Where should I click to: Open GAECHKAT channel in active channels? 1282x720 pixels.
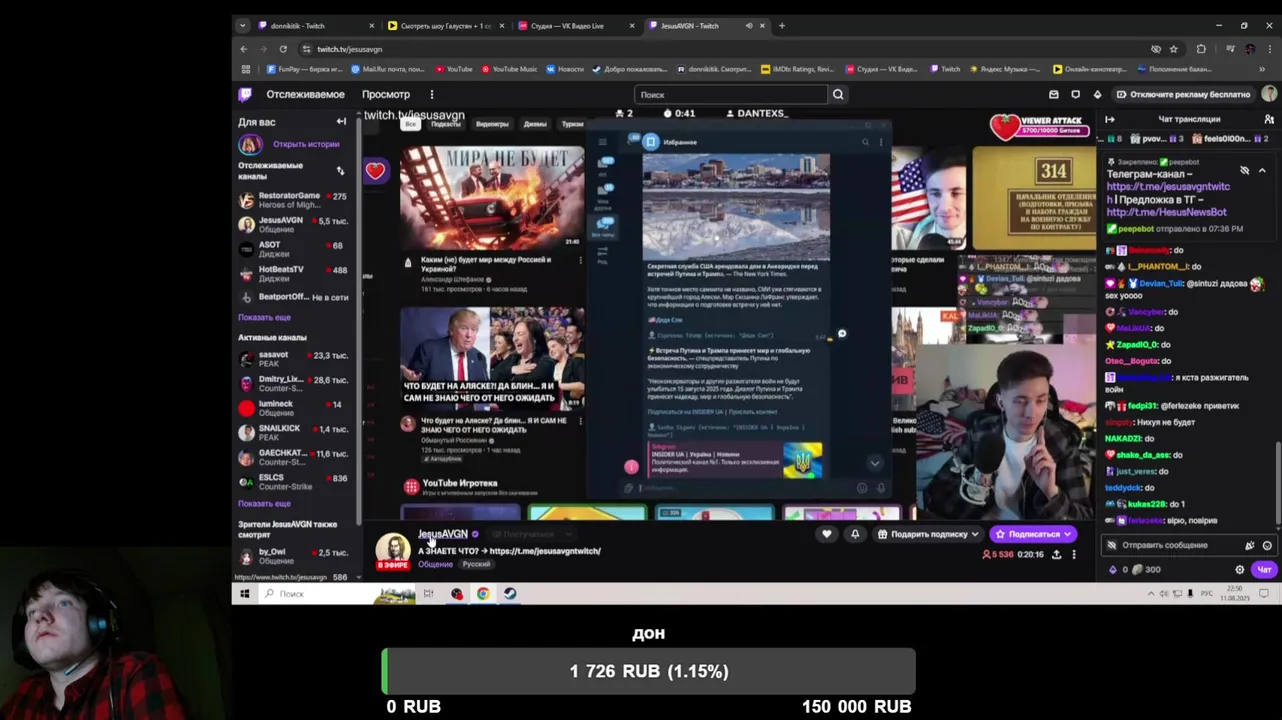tap(293, 457)
